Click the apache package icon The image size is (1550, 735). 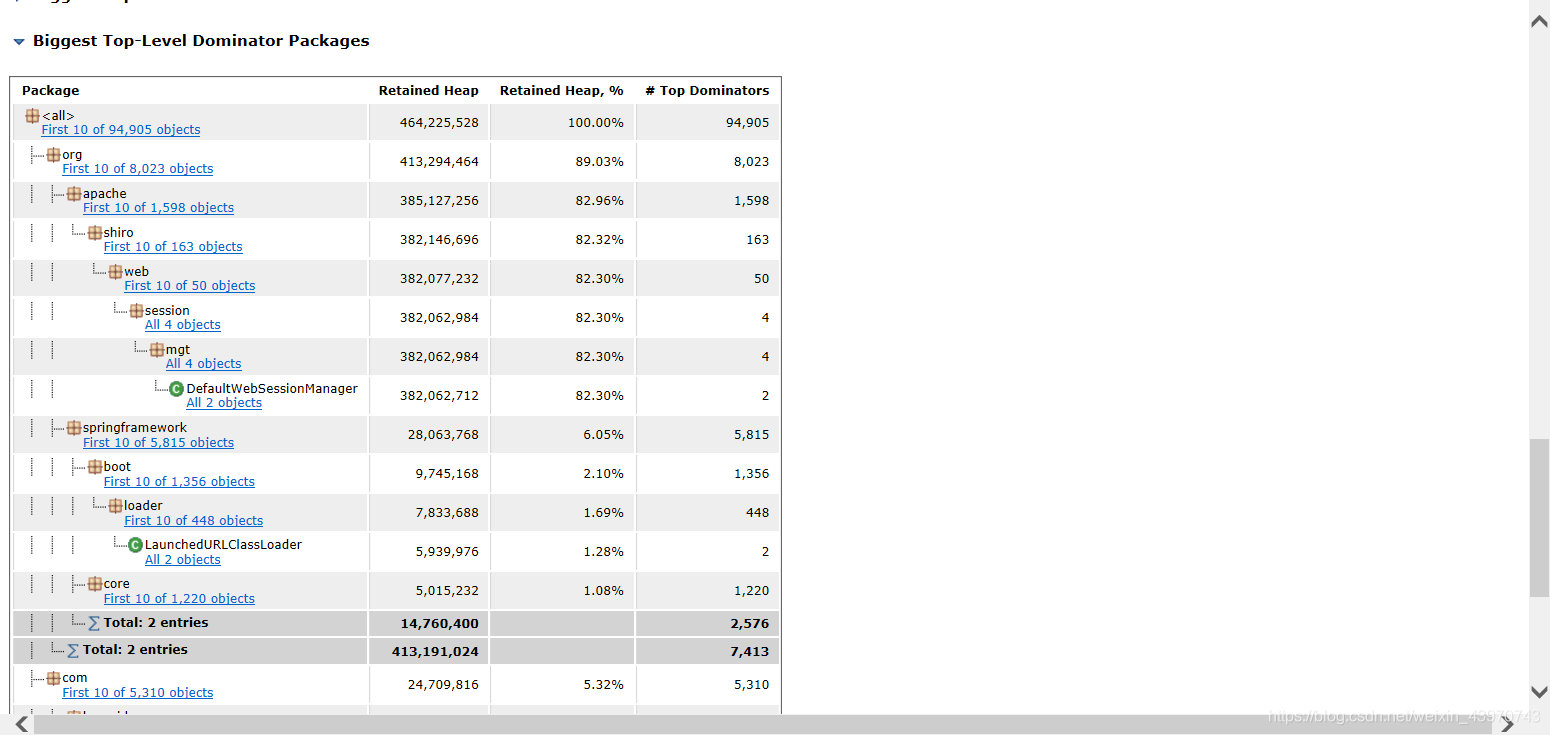point(74,194)
